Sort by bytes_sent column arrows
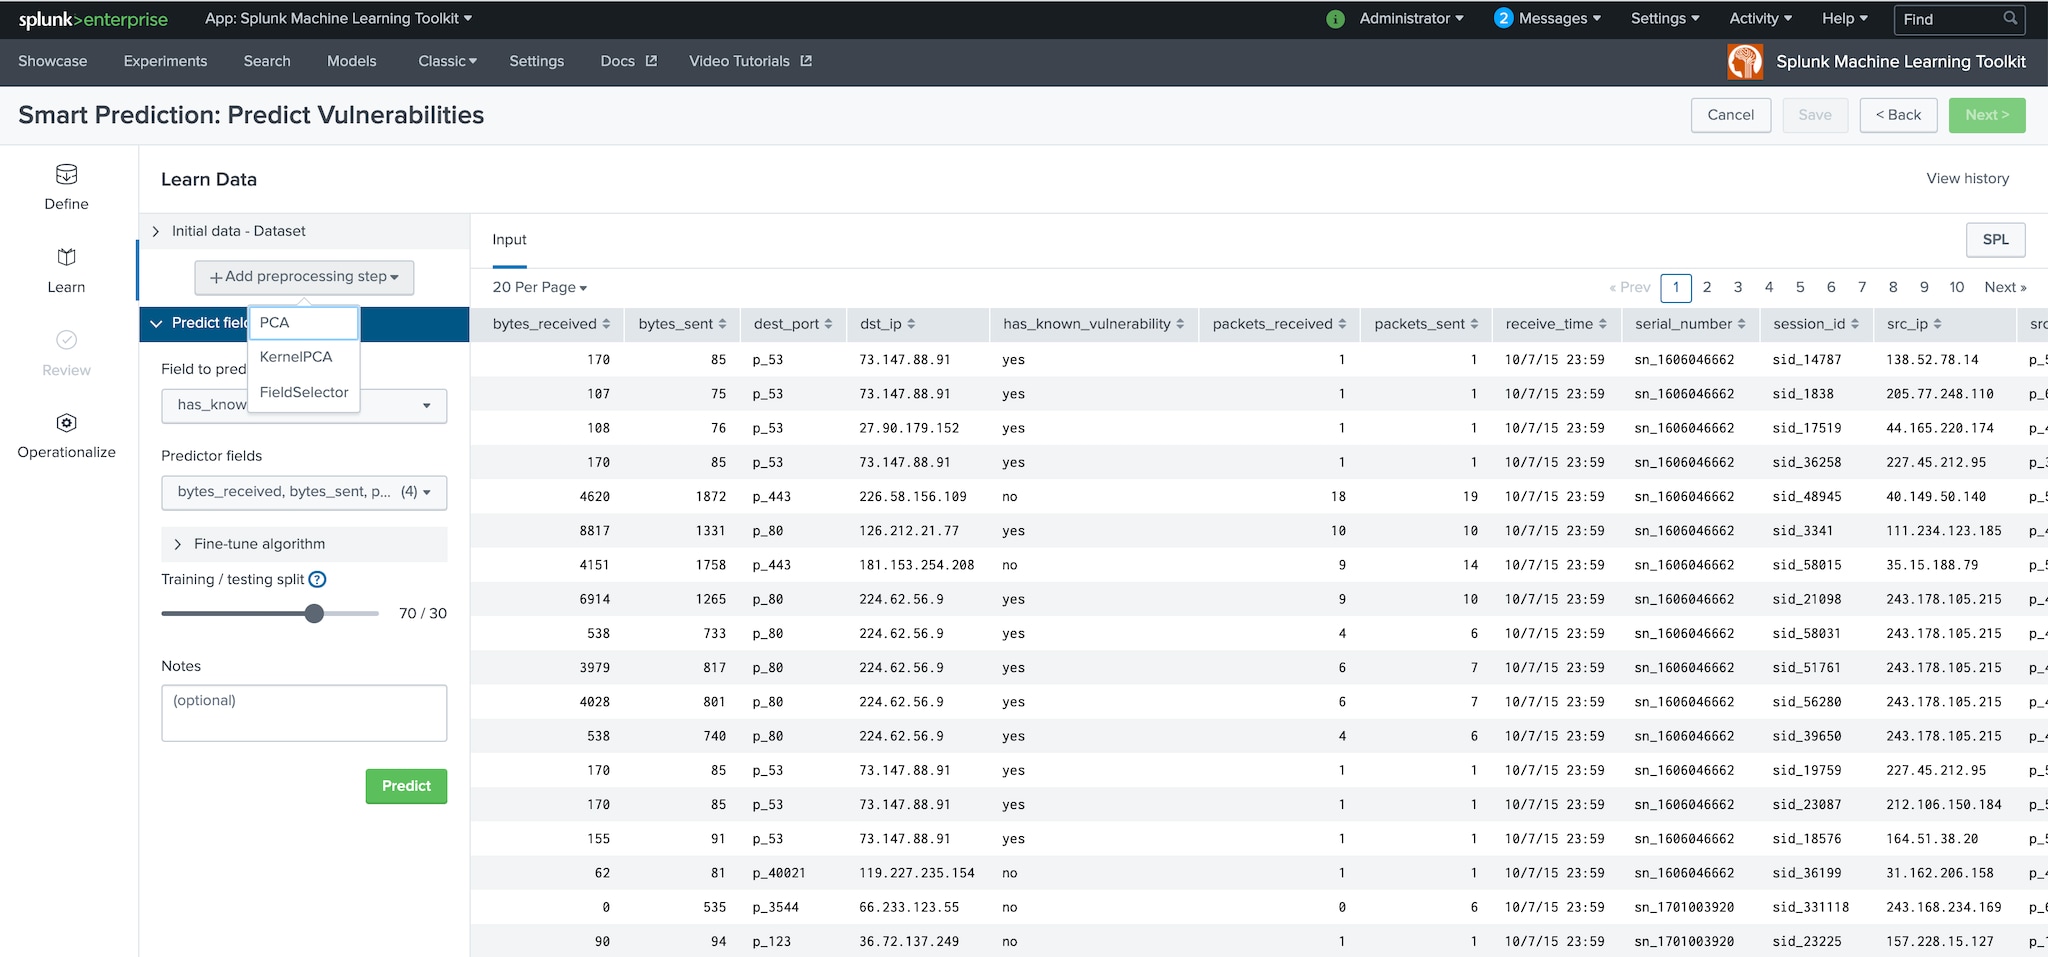The image size is (2048, 957). click(x=722, y=324)
